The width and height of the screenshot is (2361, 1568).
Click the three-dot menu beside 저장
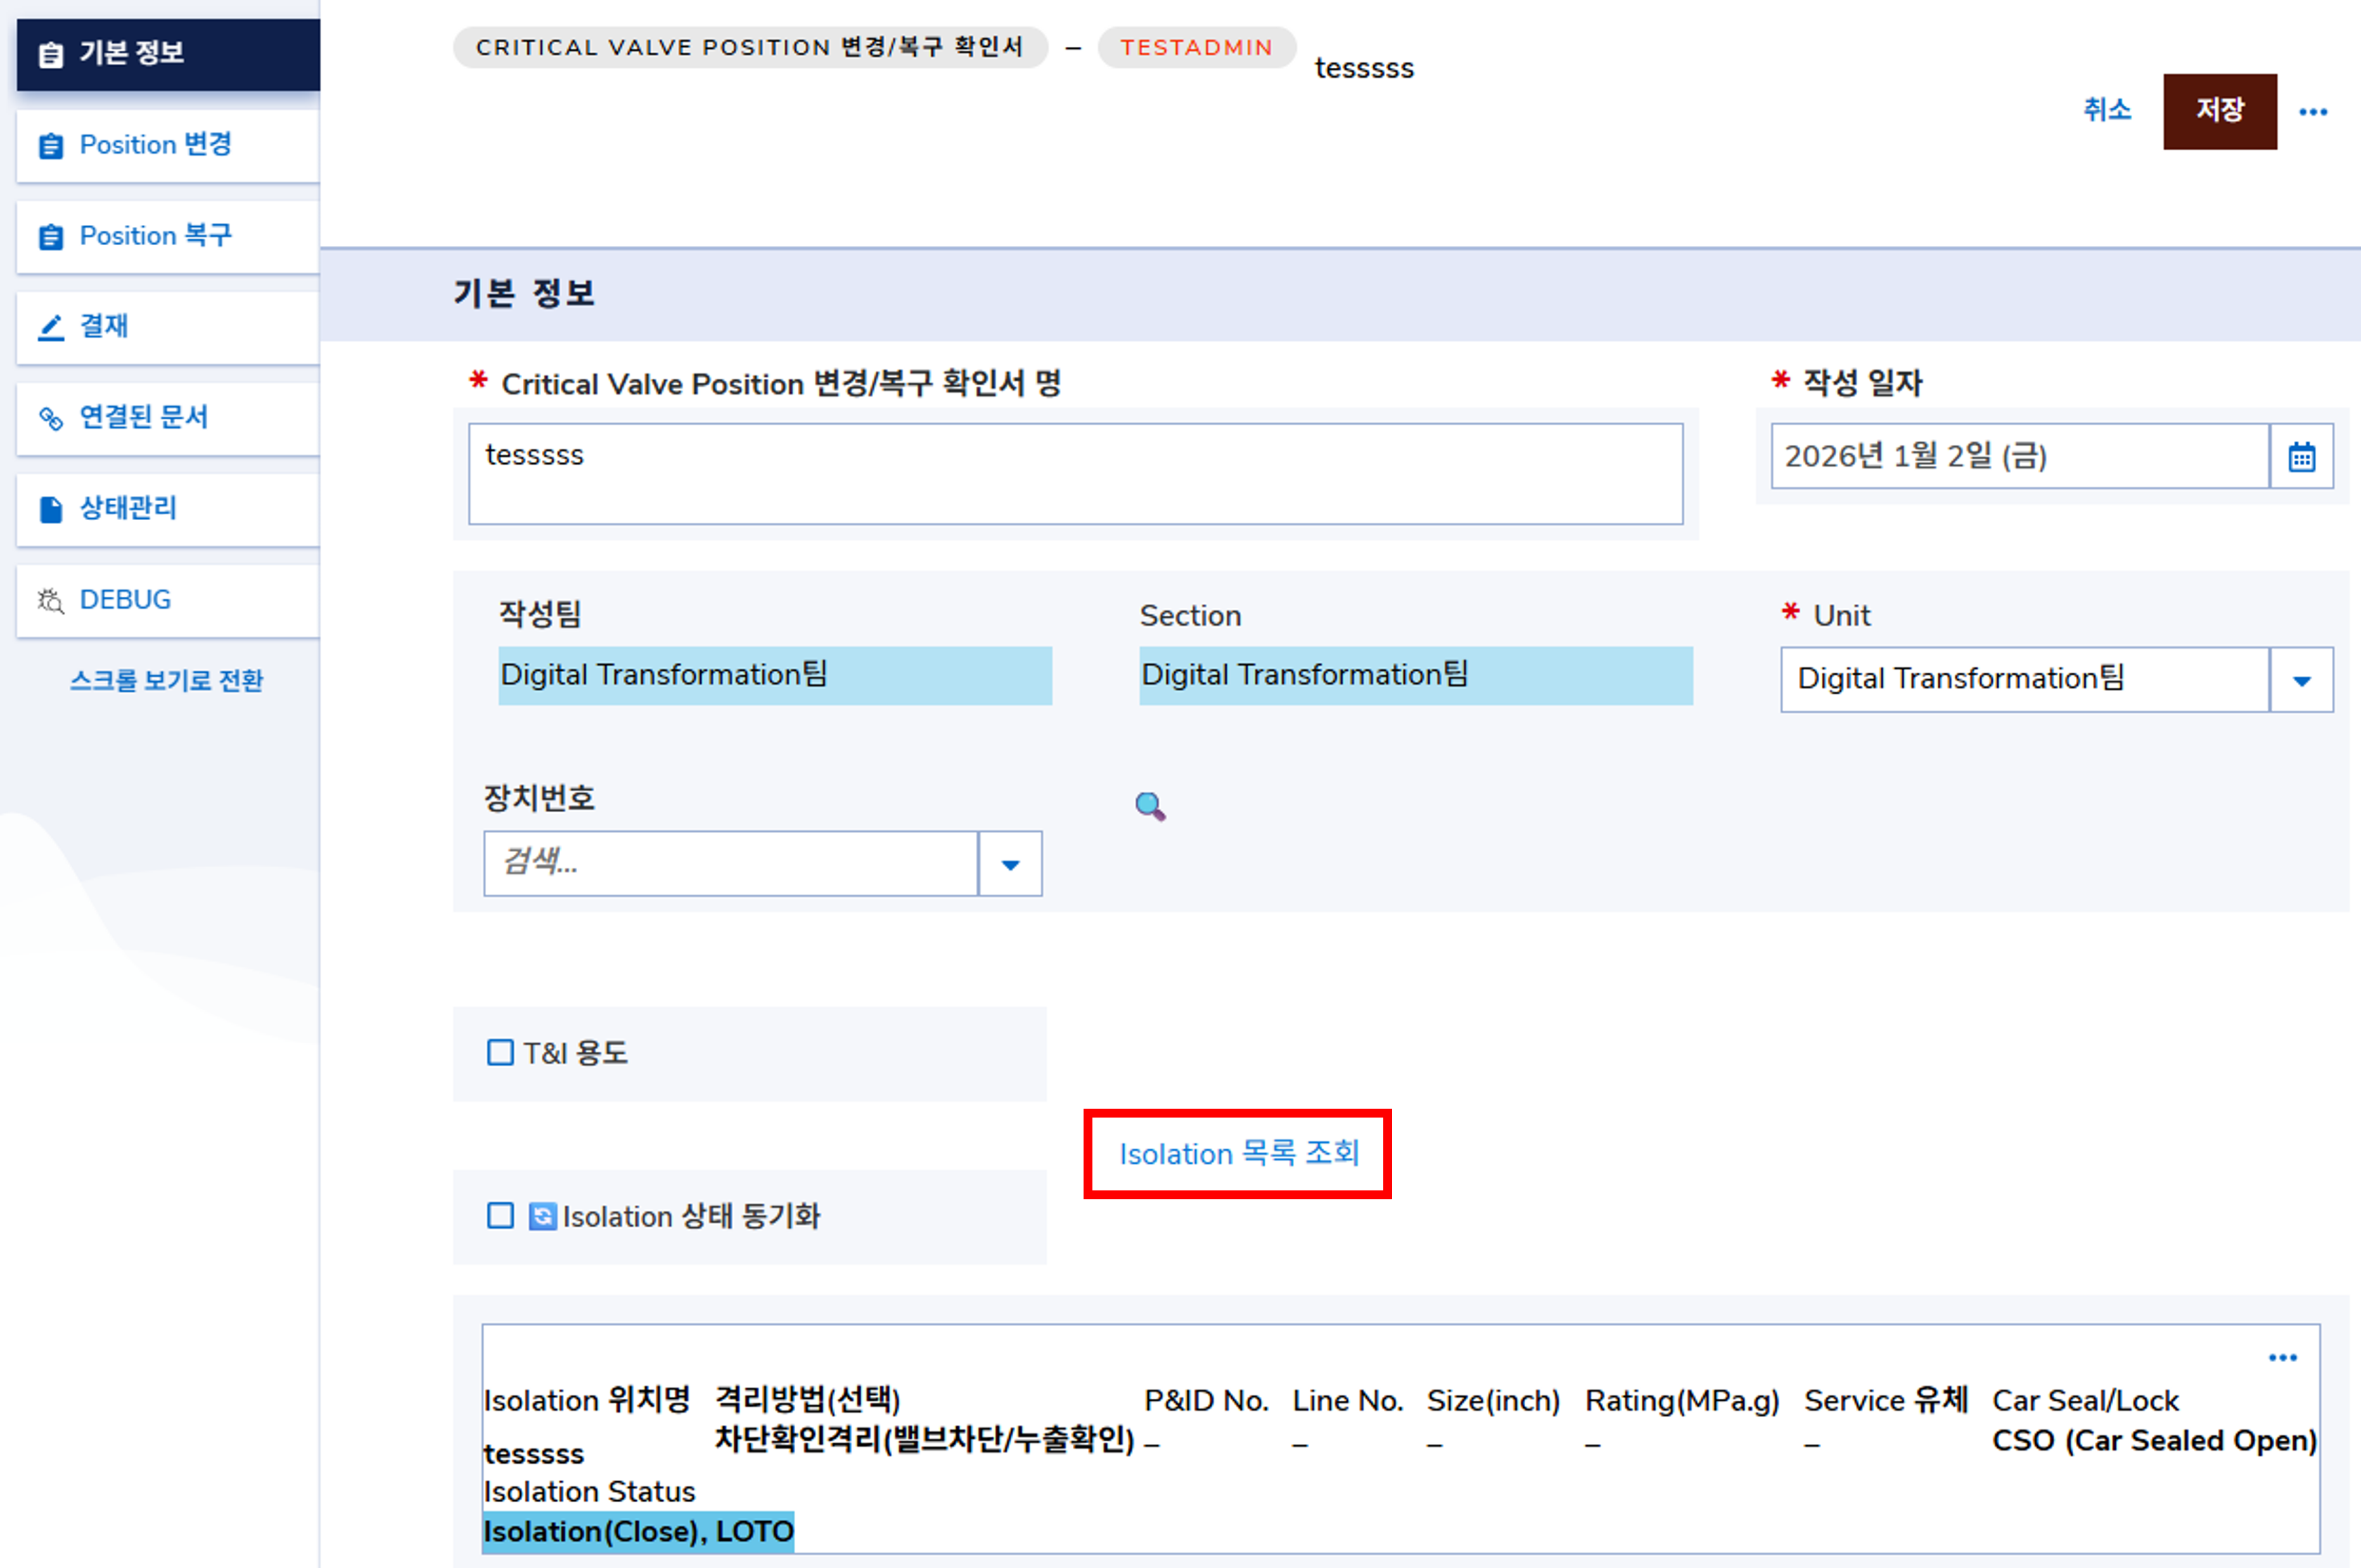pos(2312,112)
